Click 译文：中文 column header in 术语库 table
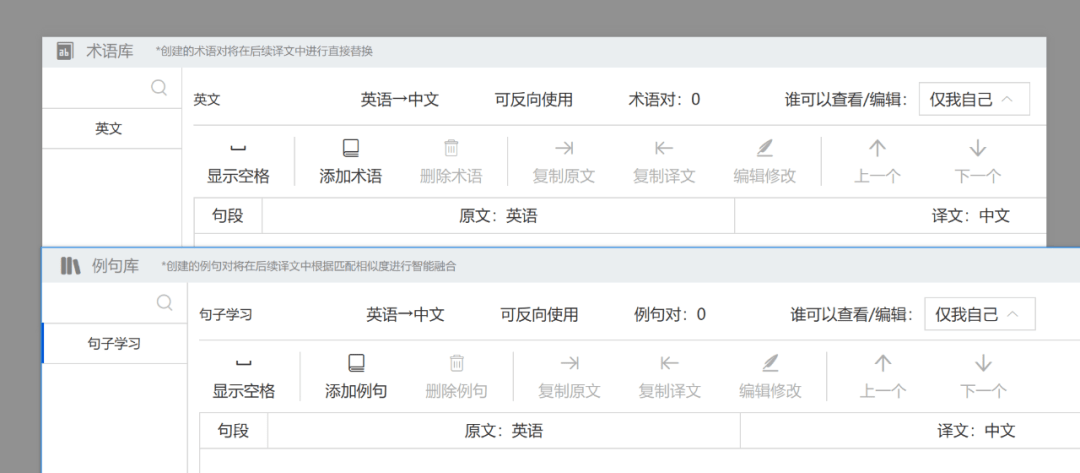Image resolution: width=1080 pixels, height=473 pixels. tap(970, 216)
